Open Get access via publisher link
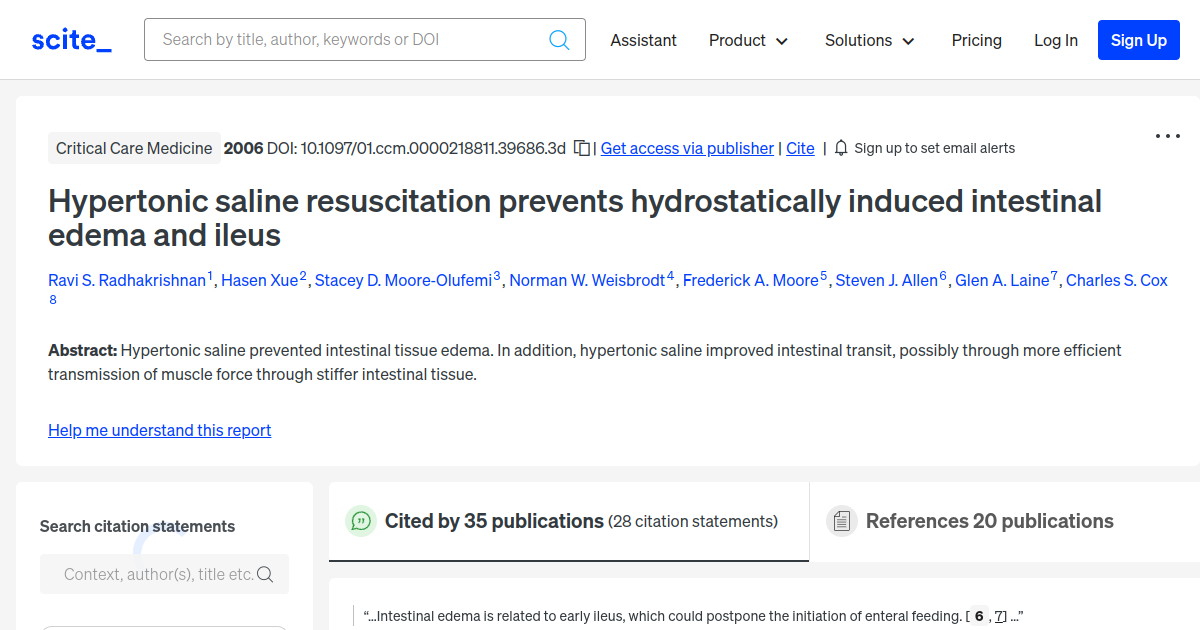The width and height of the screenshot is (1200, 630). point(687,148)
